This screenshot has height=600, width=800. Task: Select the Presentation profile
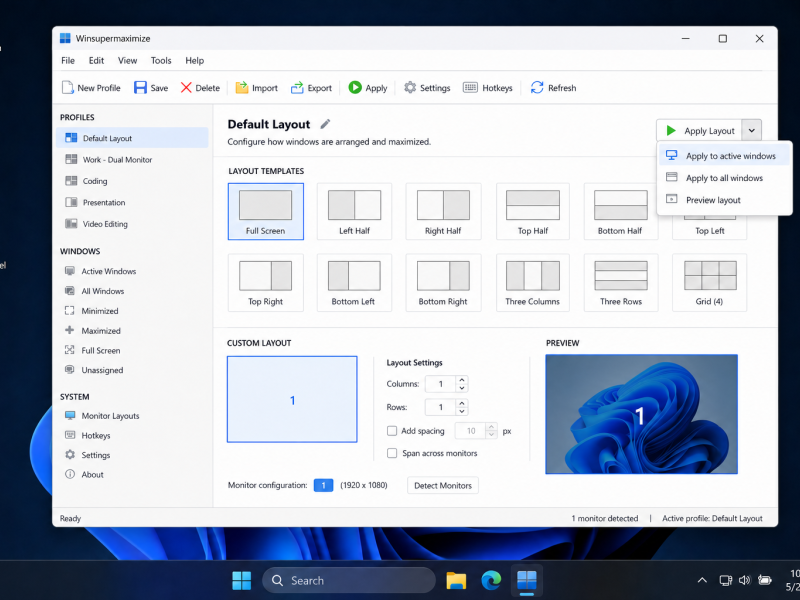click(x=132, y=203)
